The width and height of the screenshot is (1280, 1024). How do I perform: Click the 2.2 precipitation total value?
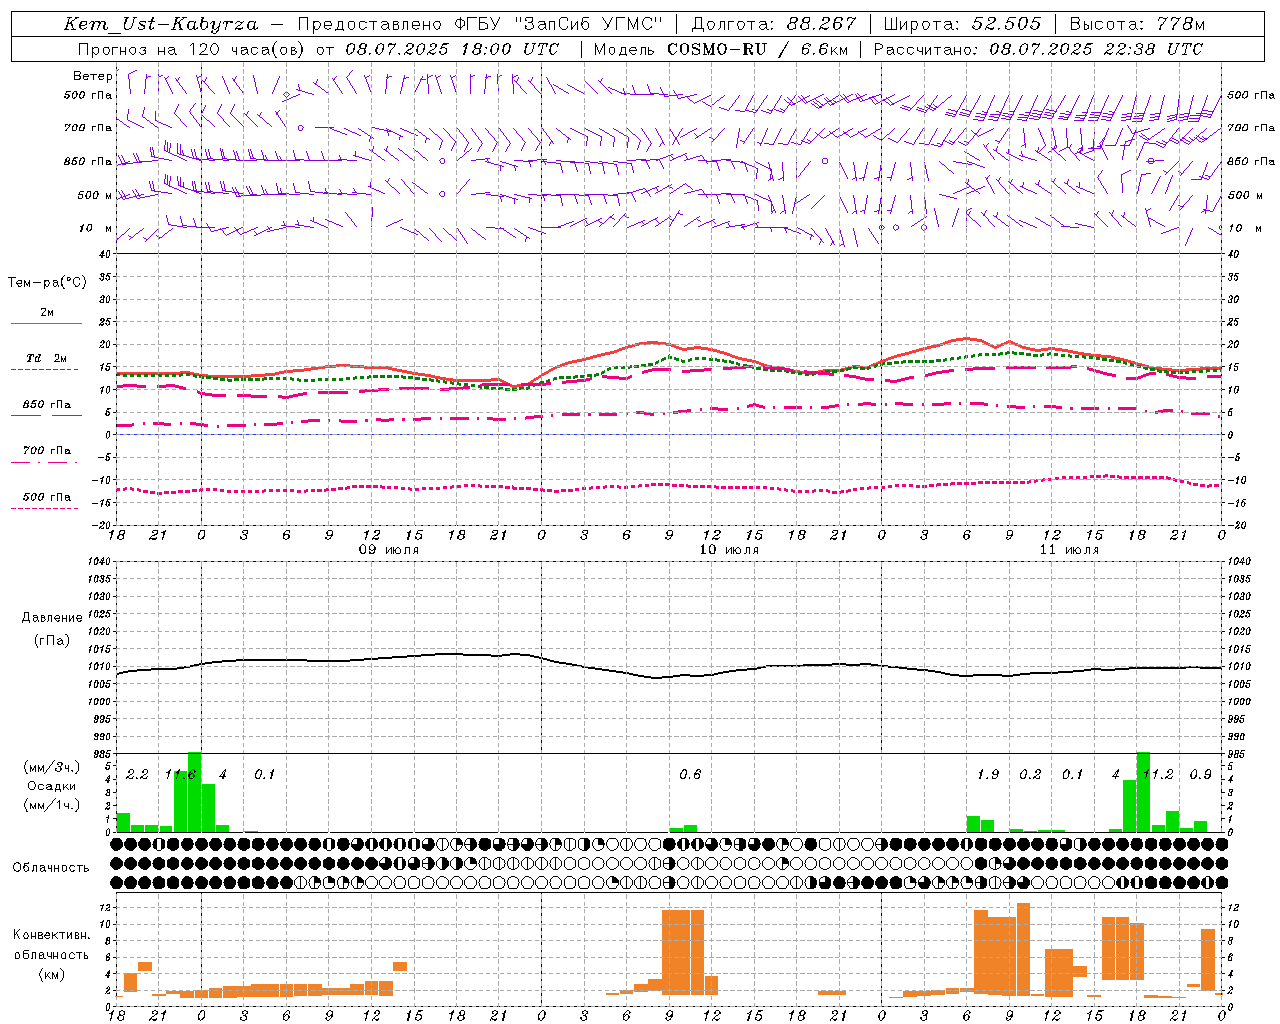(x=137, y=775)
